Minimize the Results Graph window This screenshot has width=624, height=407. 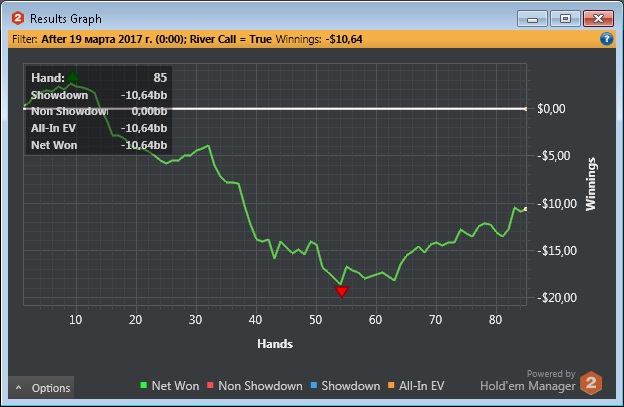tap(532, 19)
